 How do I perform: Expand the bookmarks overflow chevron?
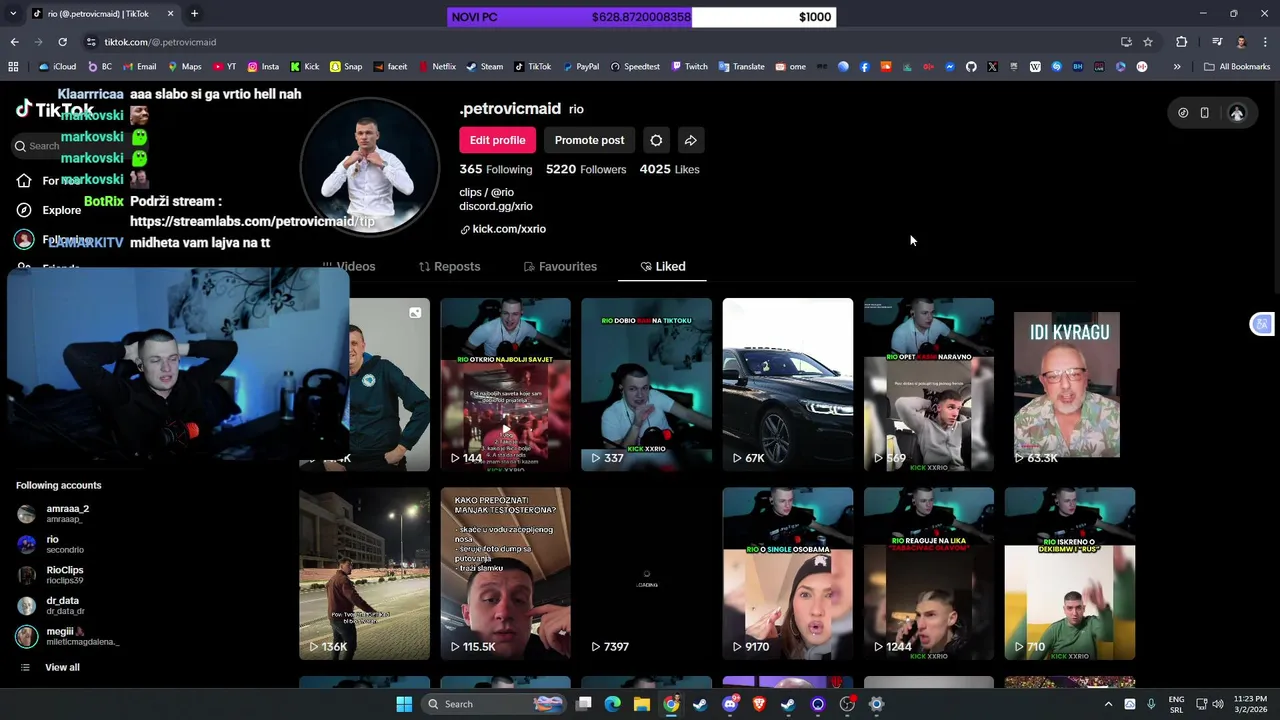click(x=1177, y=67)
